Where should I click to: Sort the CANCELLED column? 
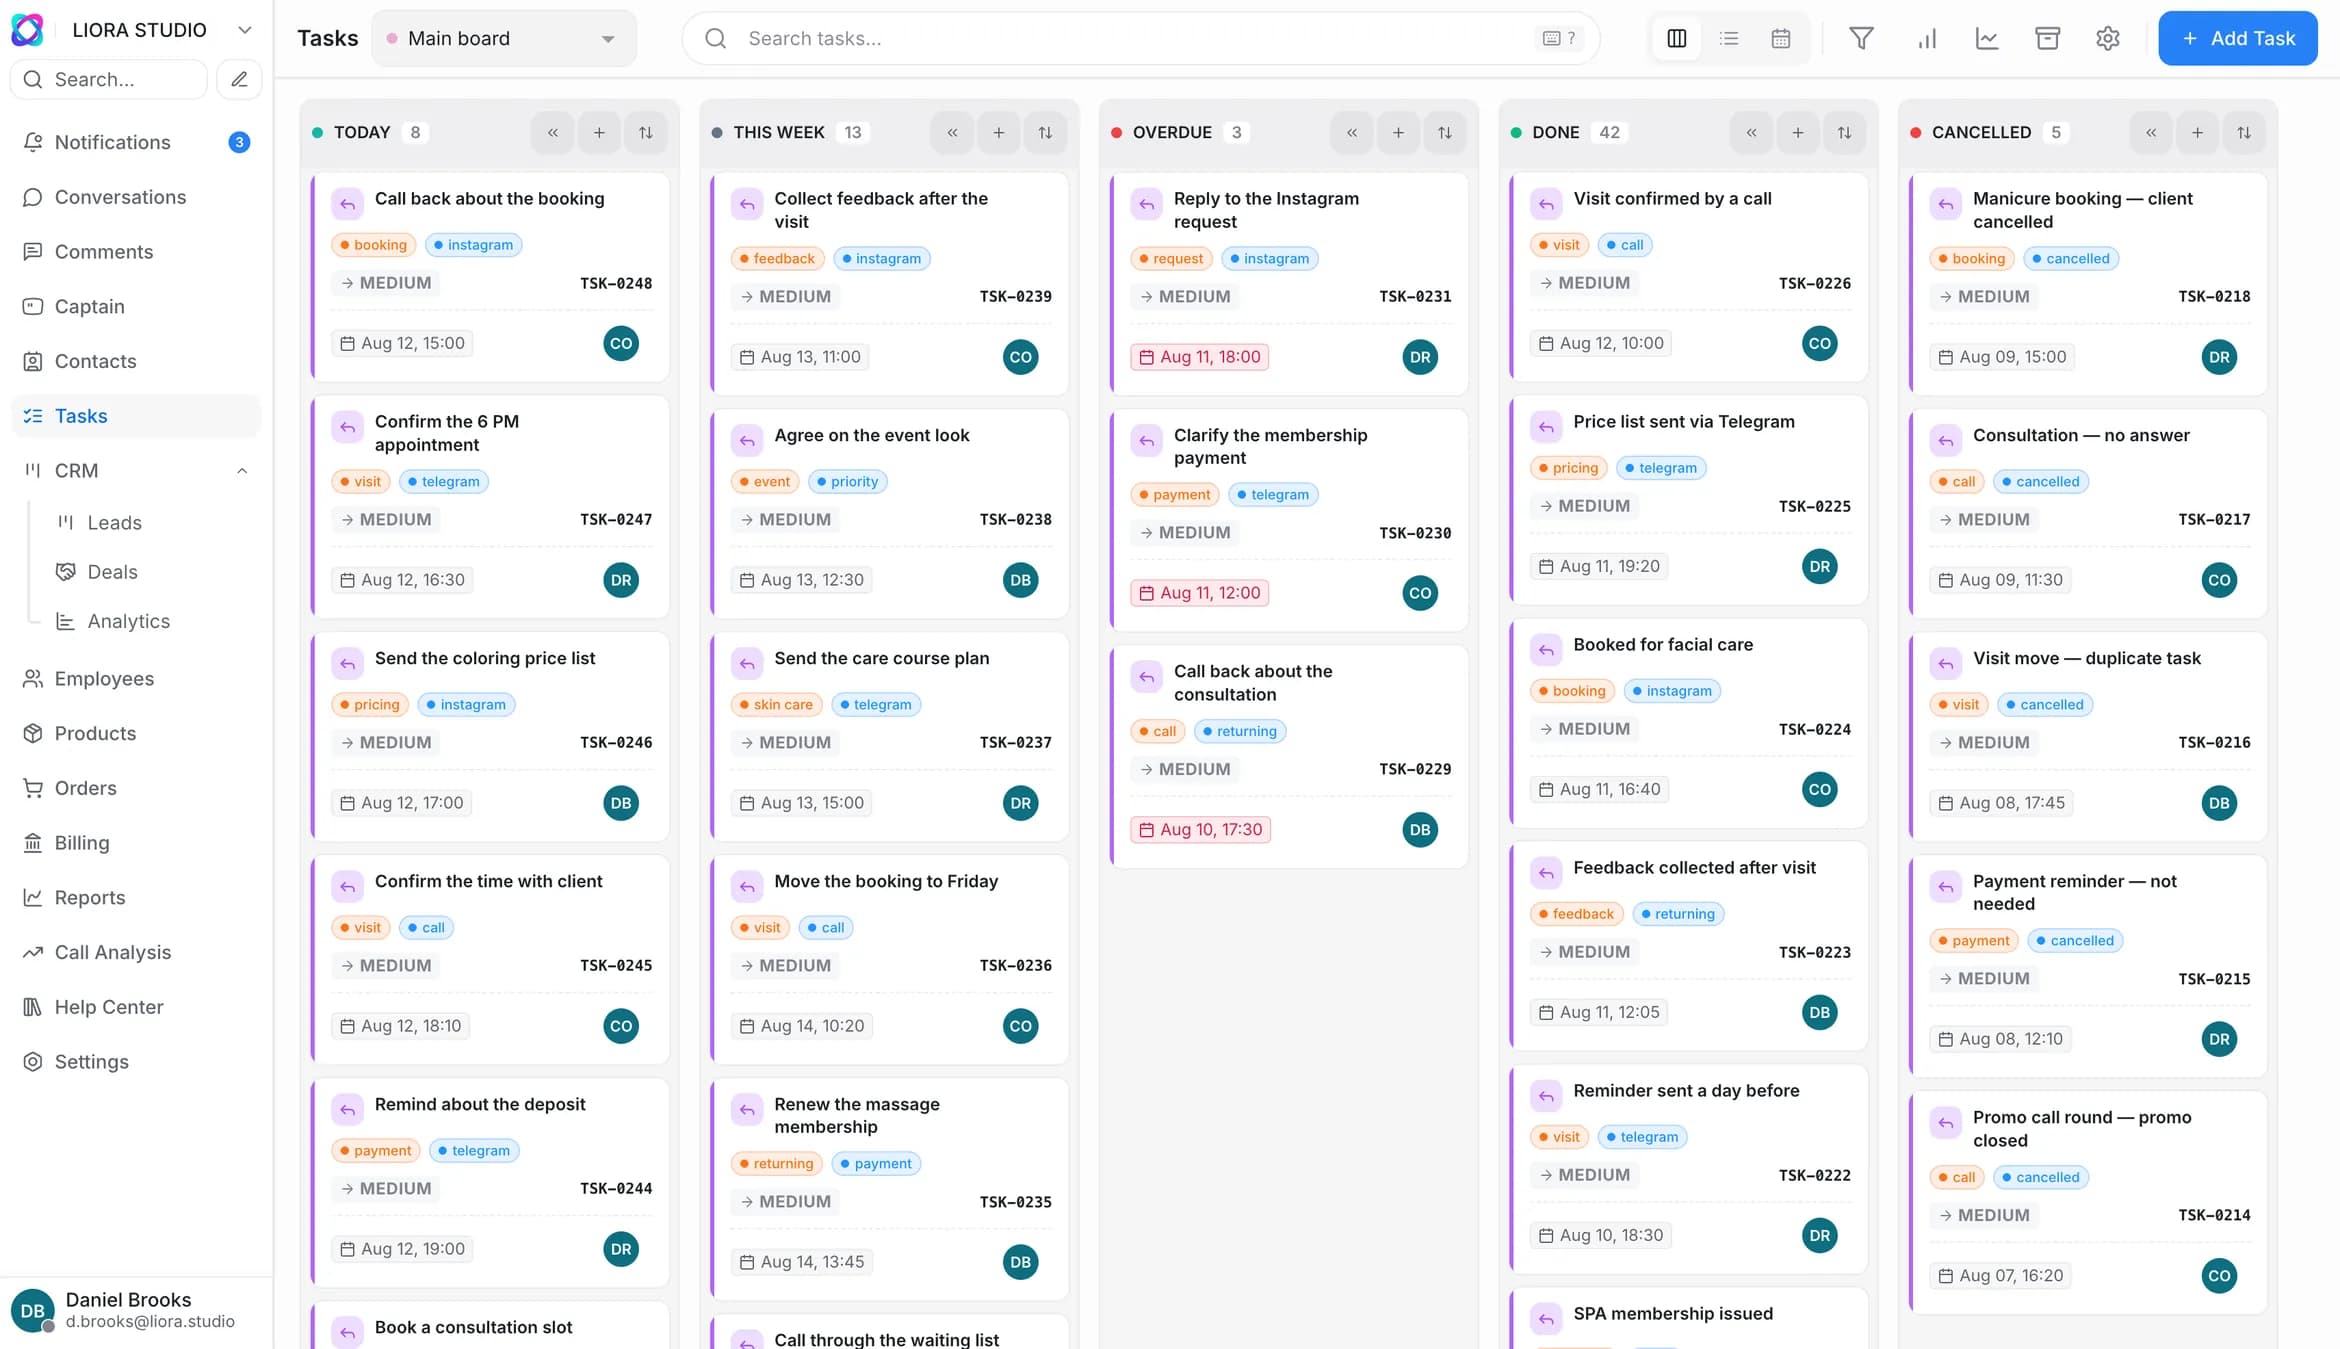pos(2244,132)
